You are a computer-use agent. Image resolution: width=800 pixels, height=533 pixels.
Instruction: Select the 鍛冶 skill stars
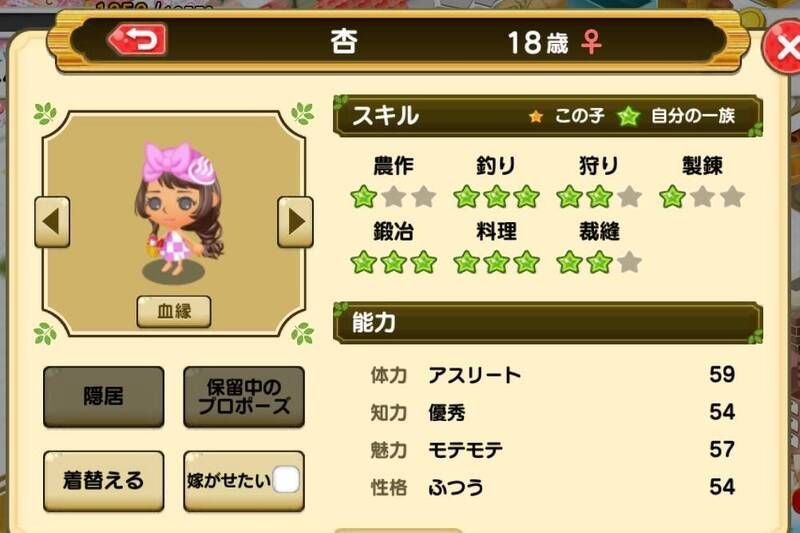point(394,263)
